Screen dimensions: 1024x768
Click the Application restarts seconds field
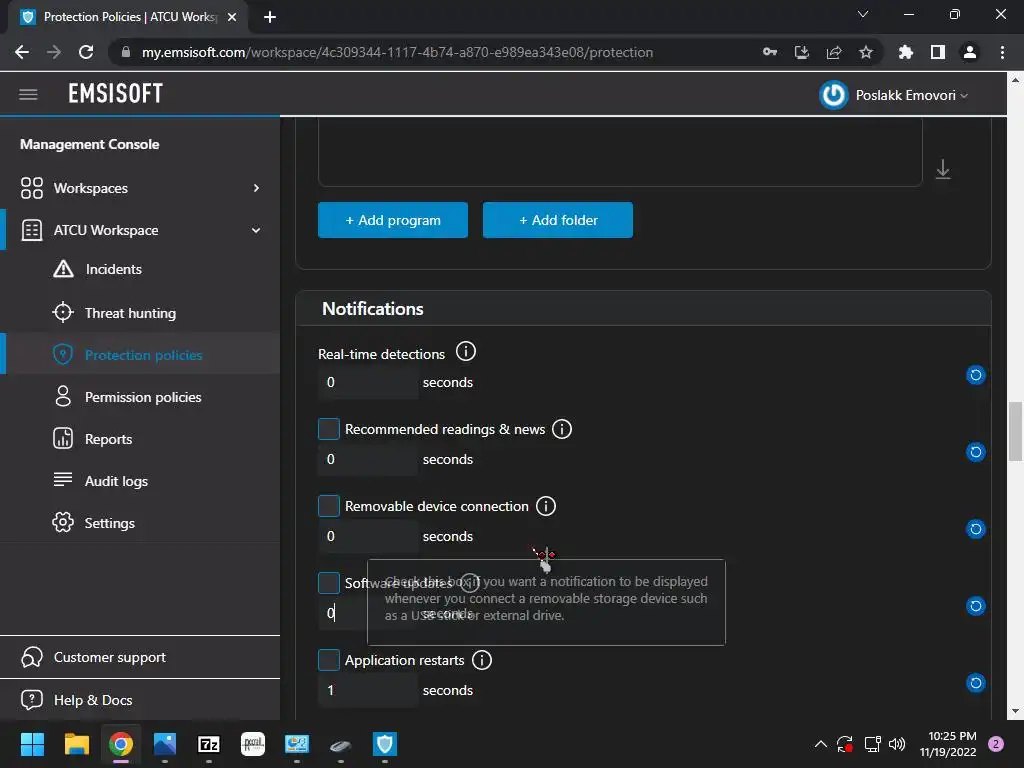[368, 690]
